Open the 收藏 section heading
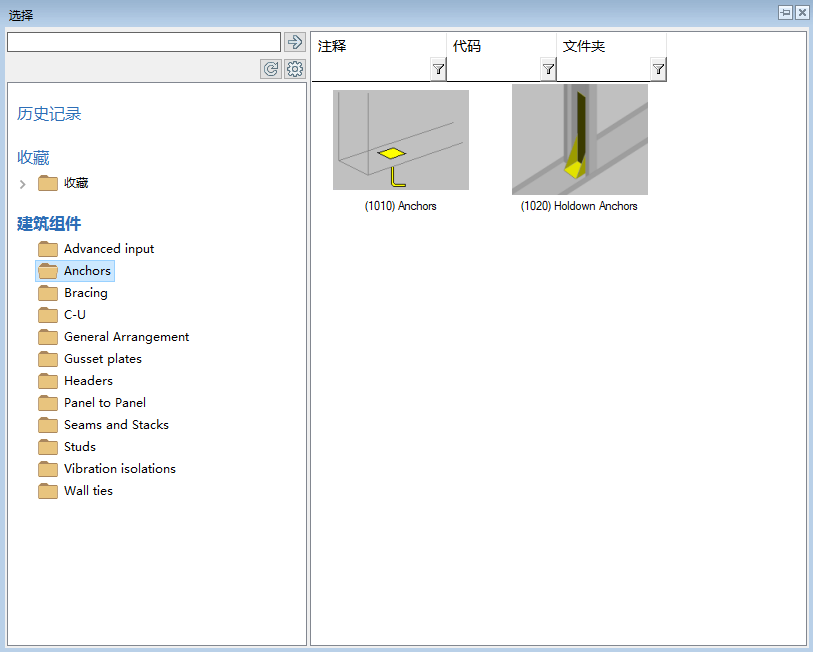The height and width of the screenshot is (652, 813). [x=33, y=157]
